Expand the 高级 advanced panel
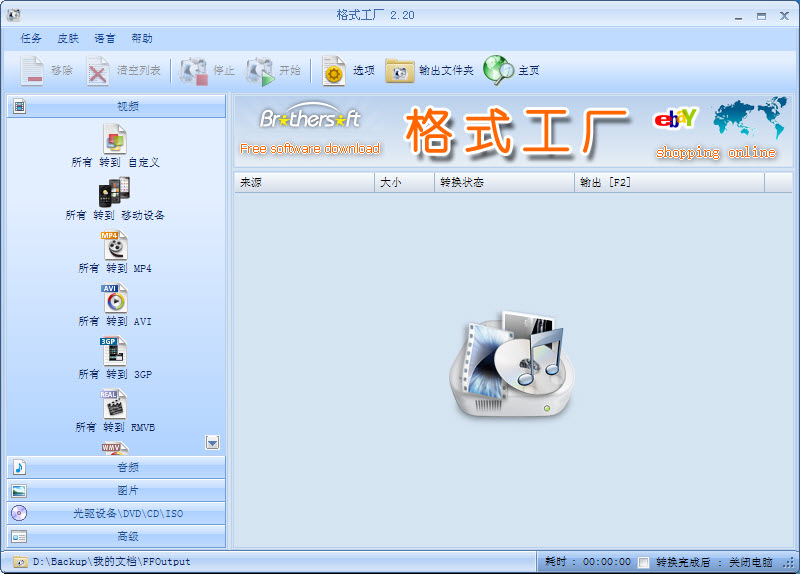The image size is (800, 574). (x=116, y=536)
